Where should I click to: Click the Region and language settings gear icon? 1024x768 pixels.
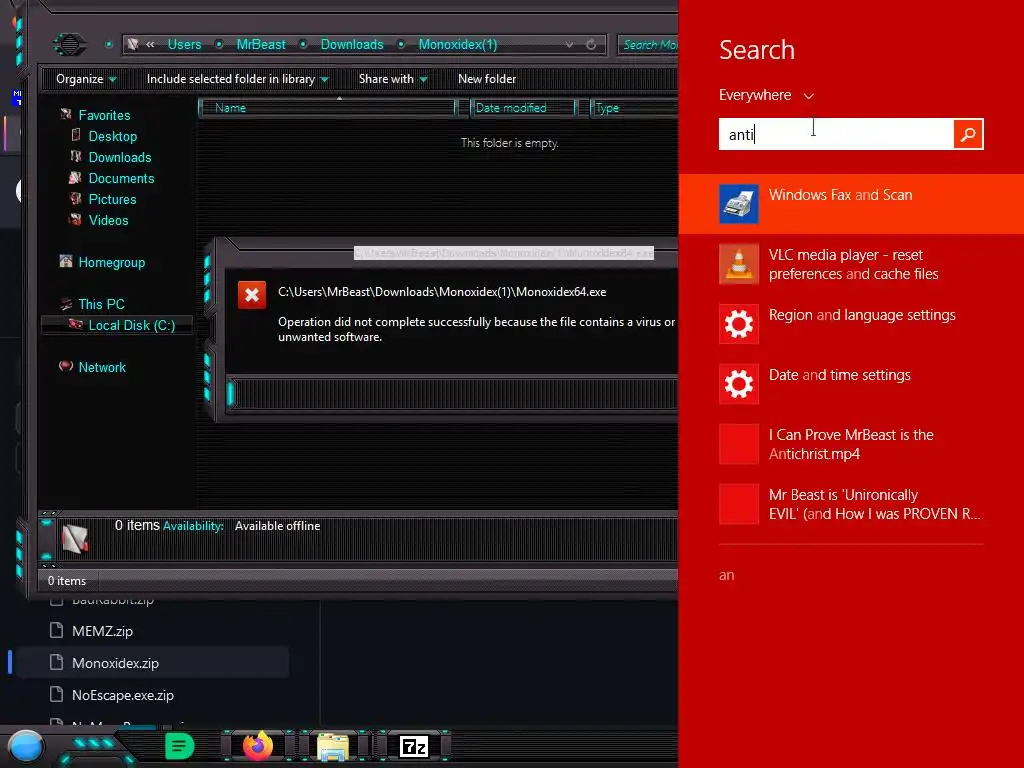click(739, 324)
